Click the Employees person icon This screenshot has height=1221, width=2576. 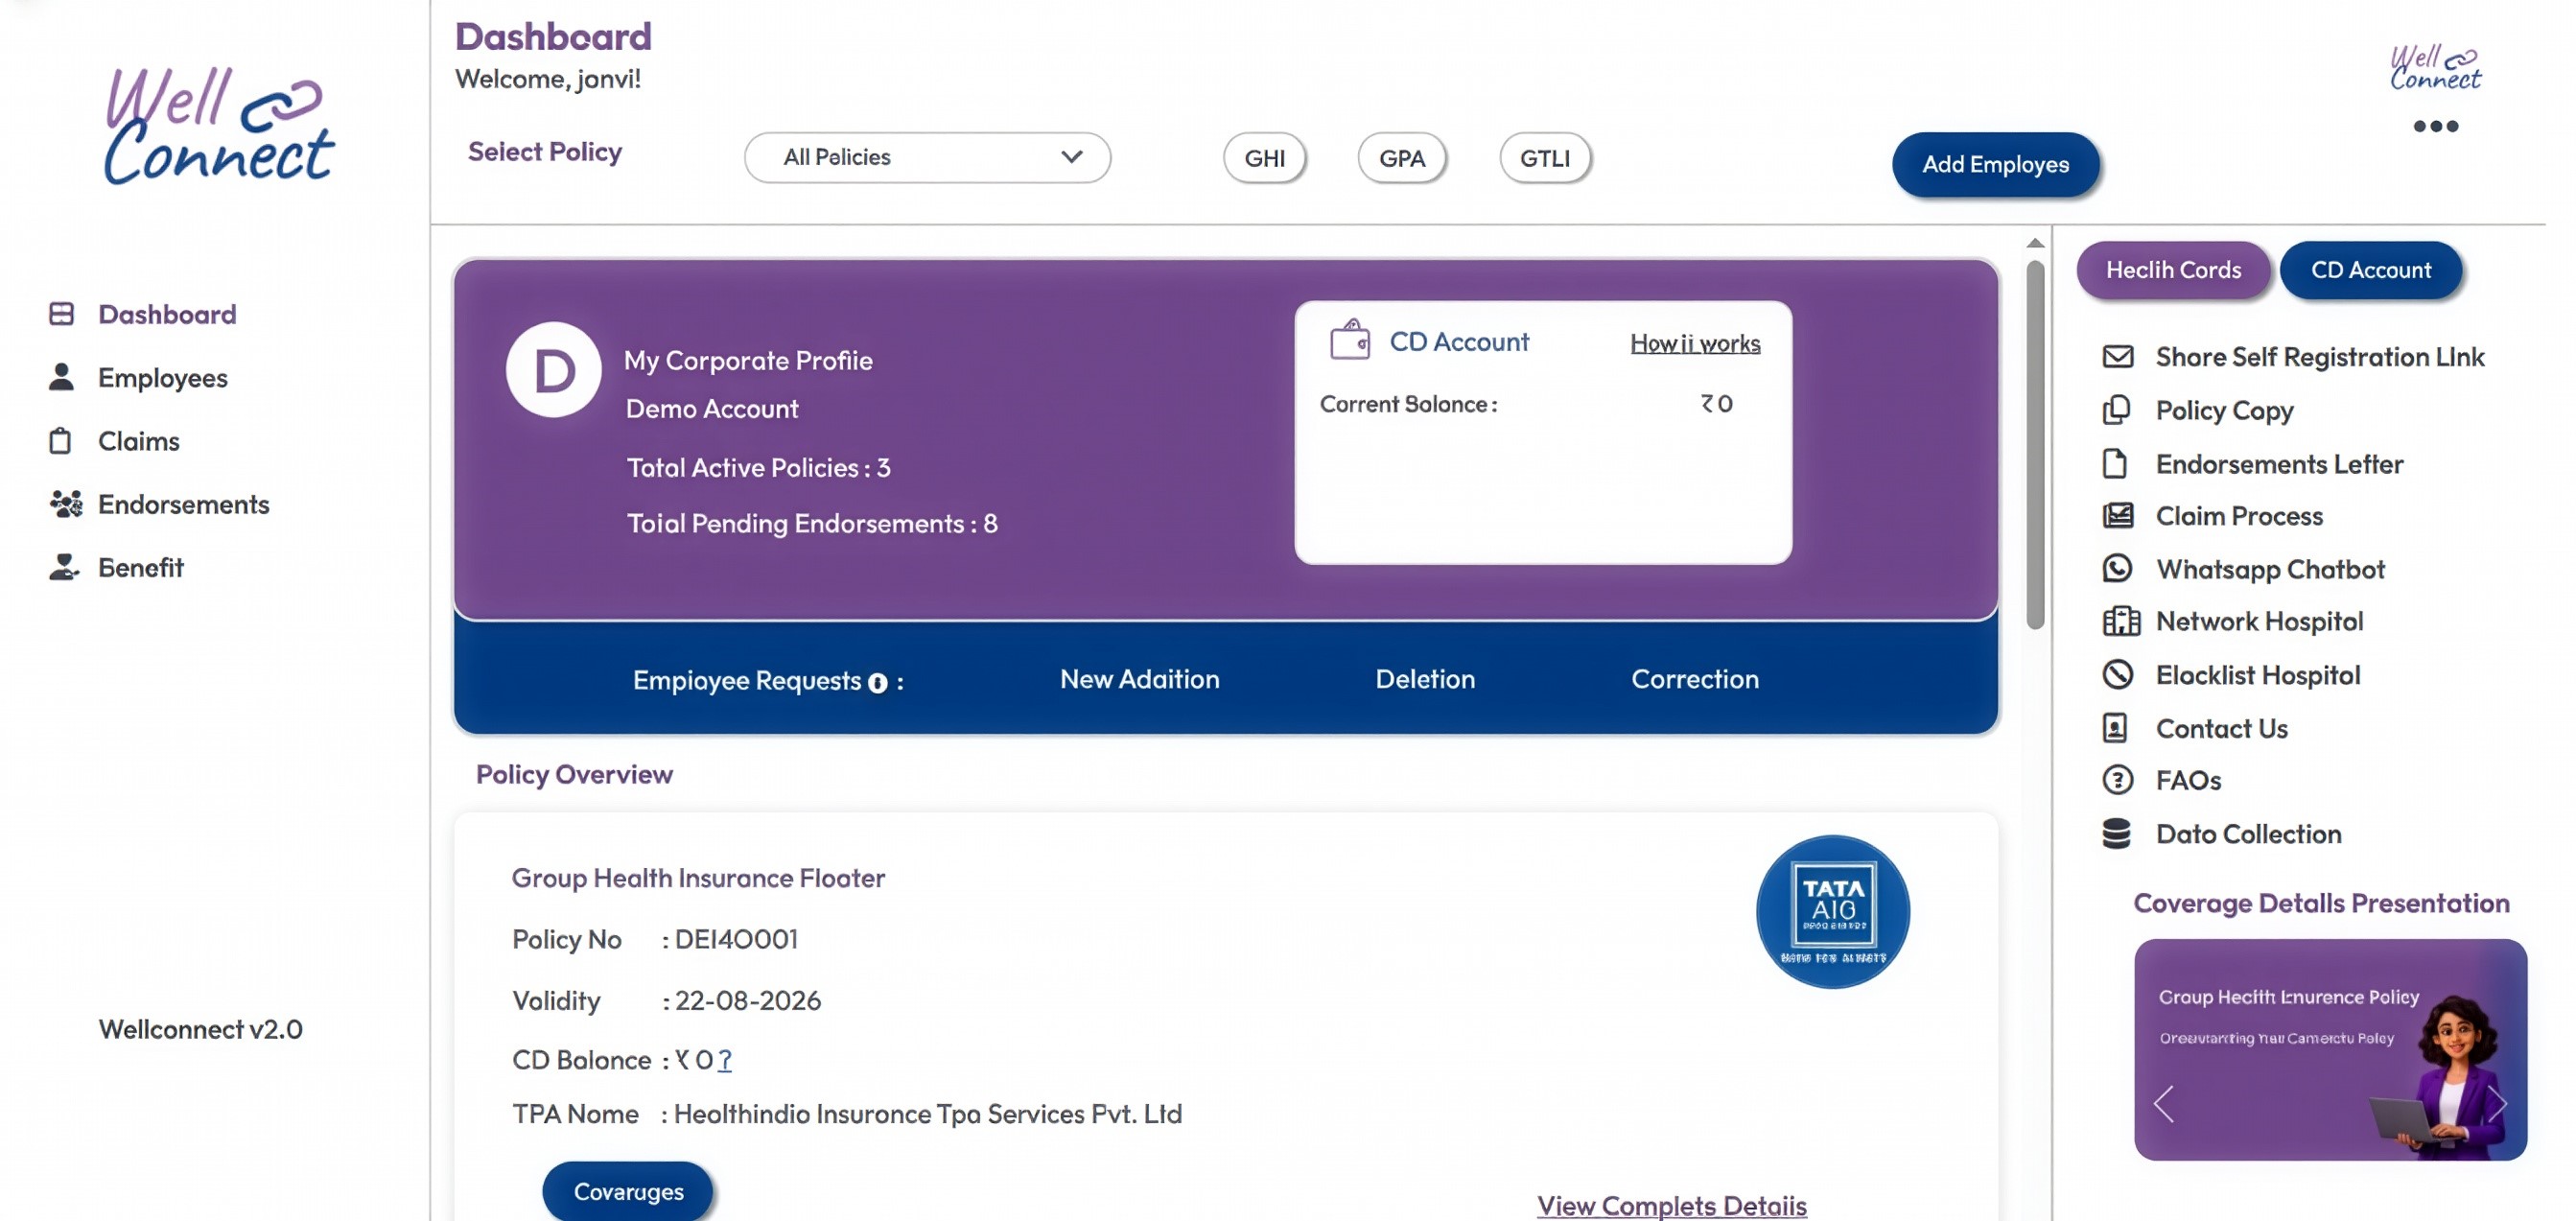tap(61, 377)
